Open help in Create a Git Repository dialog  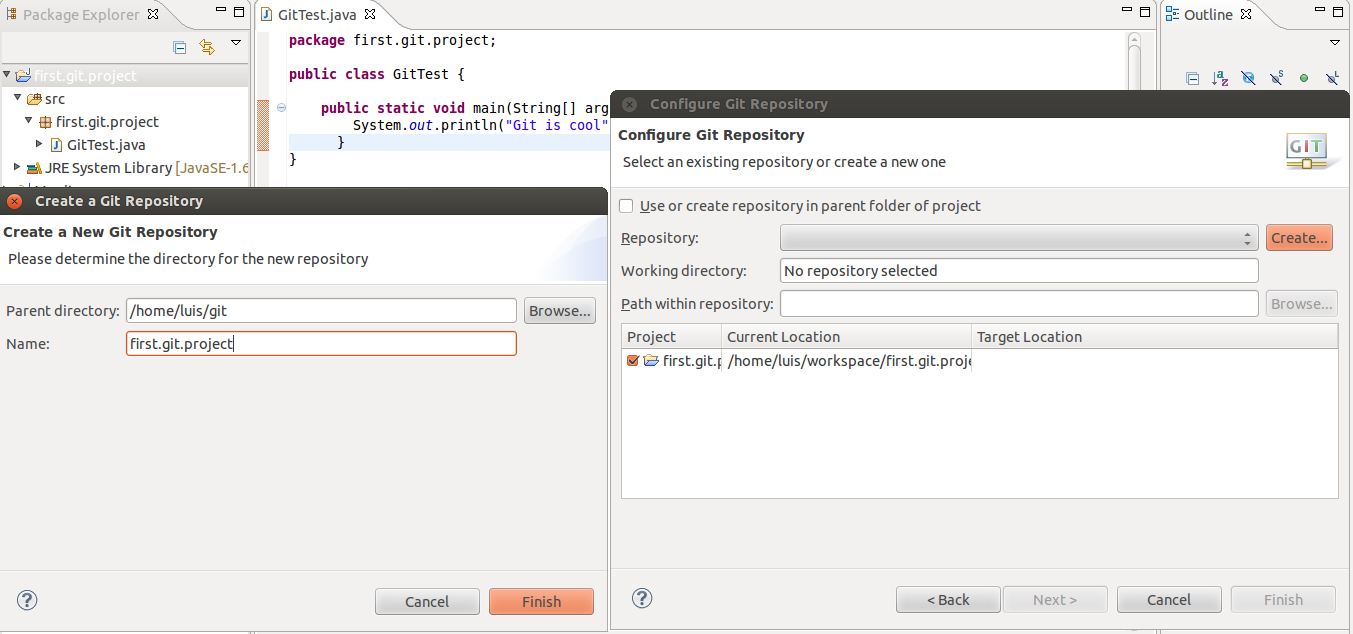27,600
